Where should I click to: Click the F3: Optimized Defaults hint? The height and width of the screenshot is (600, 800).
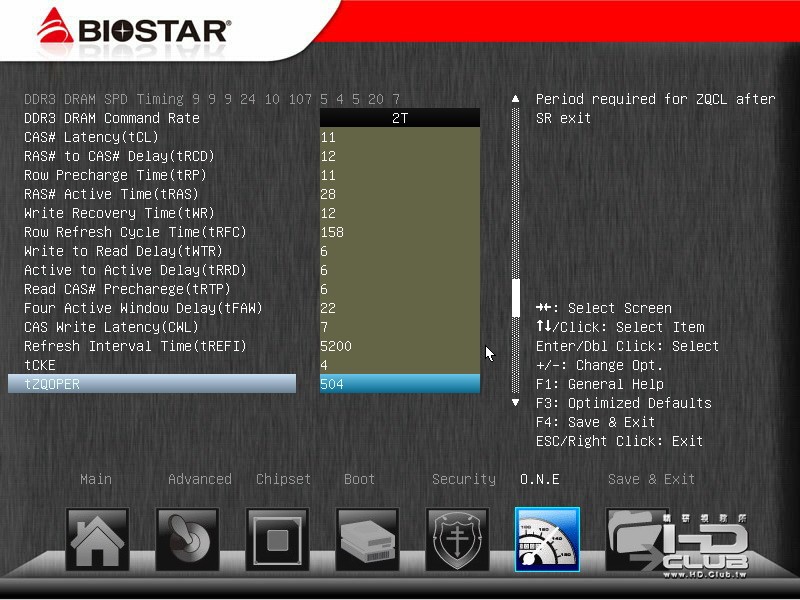pos(623,403)
